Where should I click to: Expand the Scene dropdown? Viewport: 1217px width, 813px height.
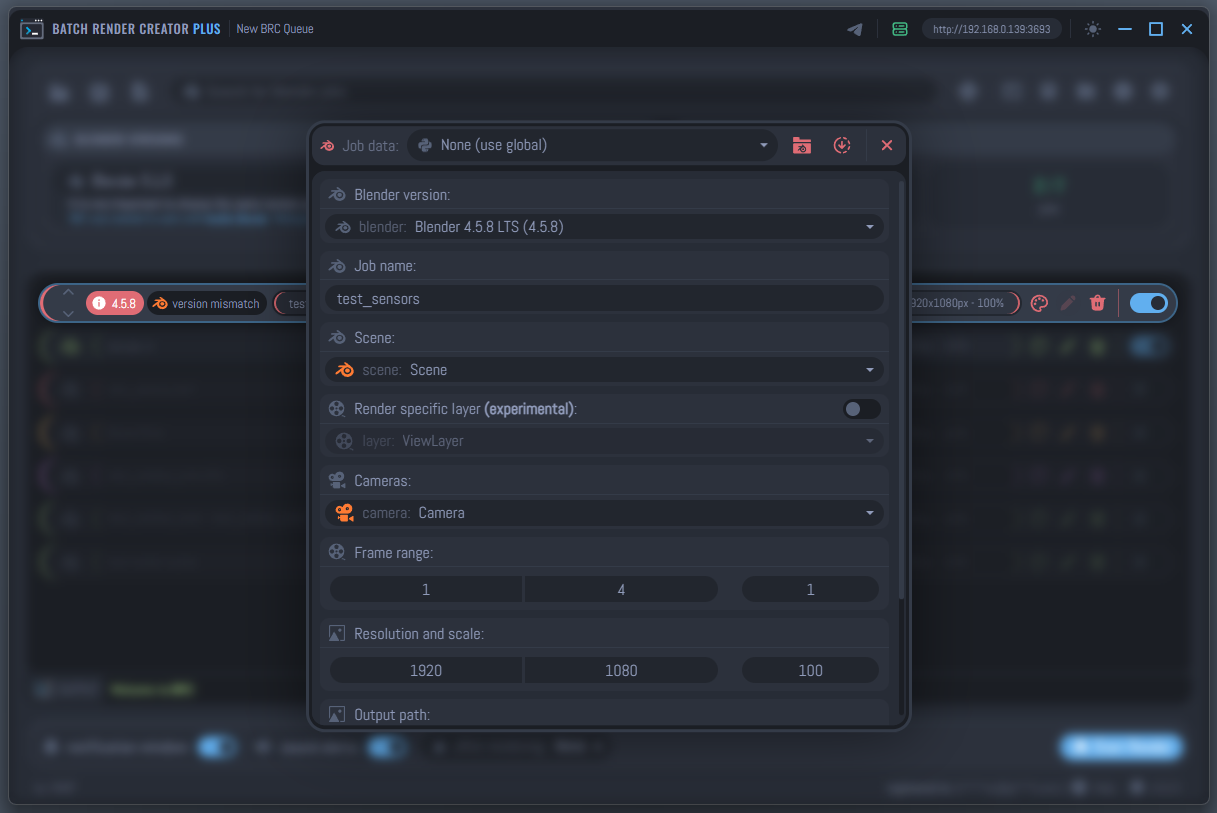(x=604, y=370)
